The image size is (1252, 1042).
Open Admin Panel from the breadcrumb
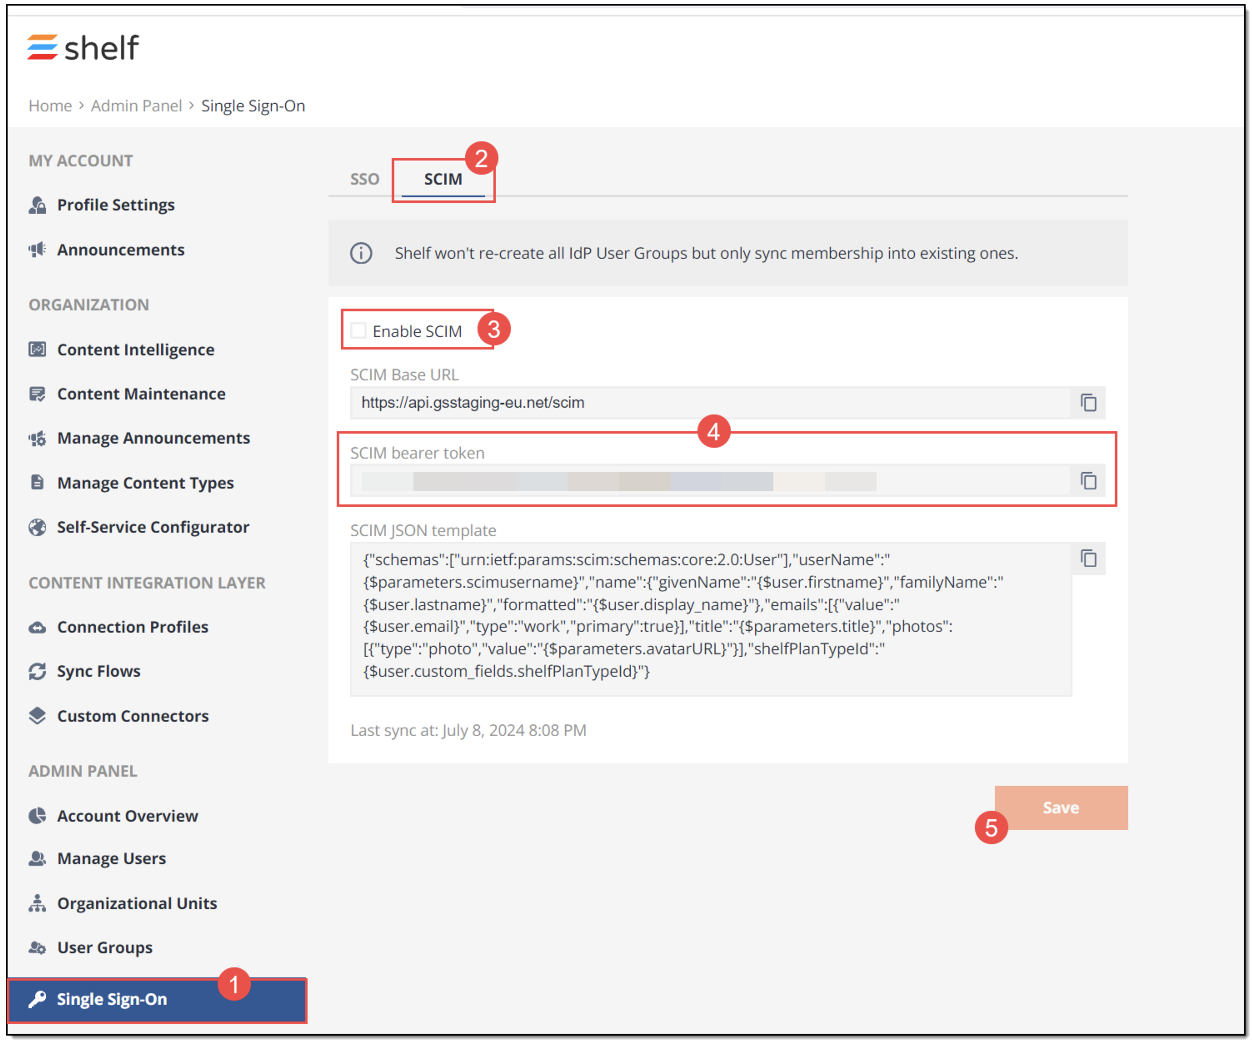[x=137, y=106]
